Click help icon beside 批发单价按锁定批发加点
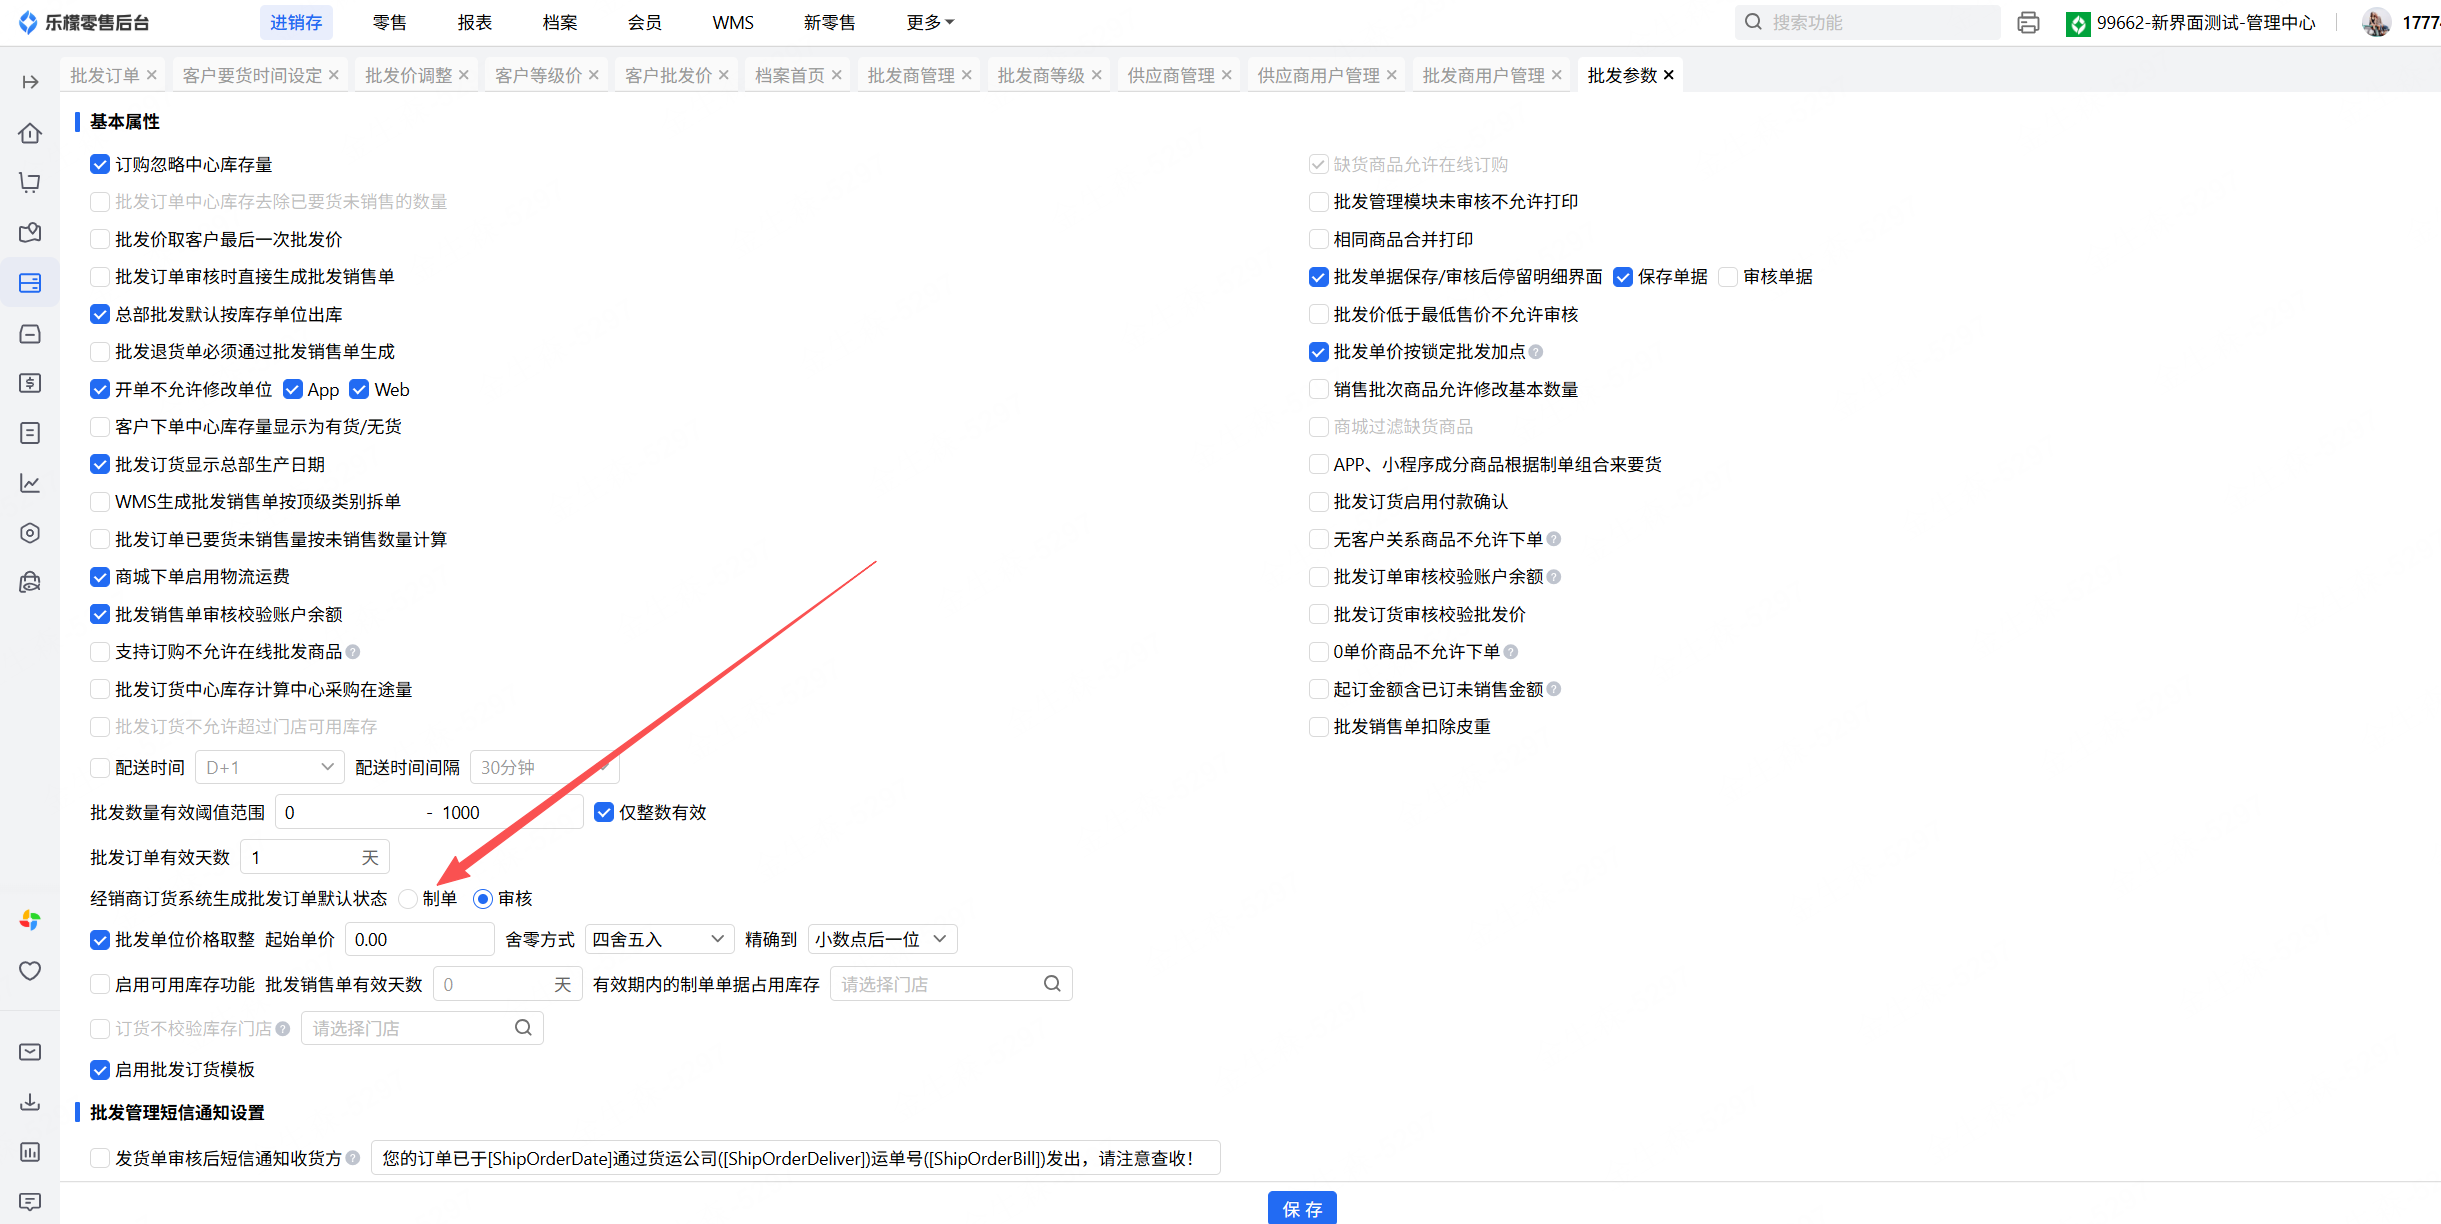The width and height of the screenshot is (2441, 1224). point(1536,352)
